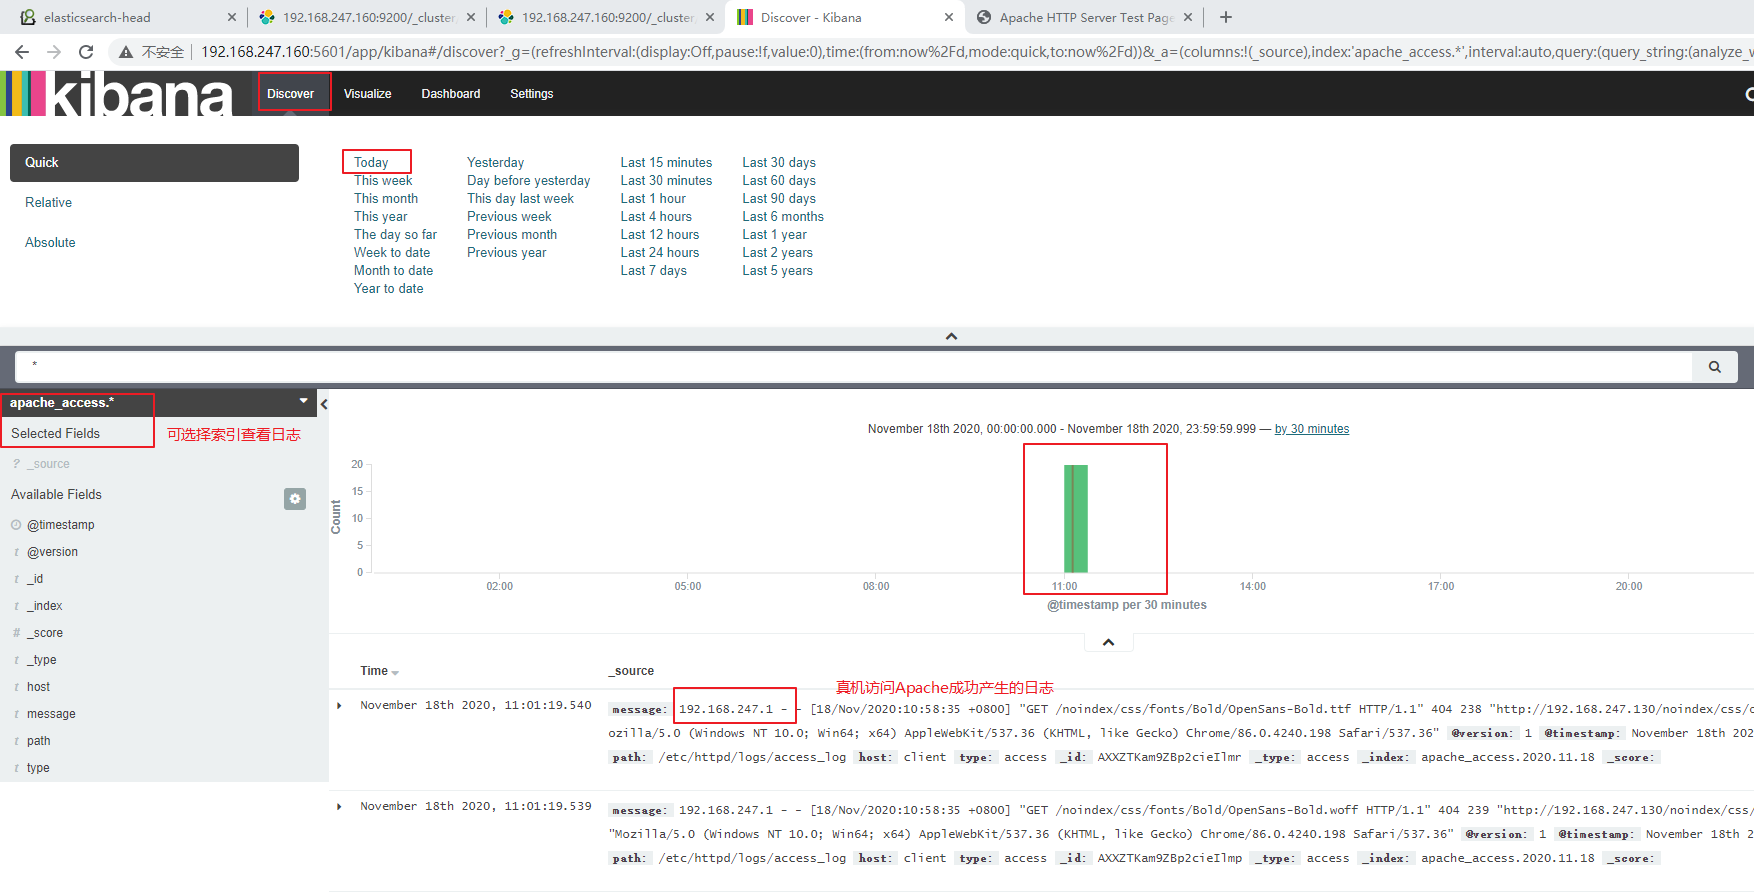Collapse the time picker with the up chevron

coord(951,336)
